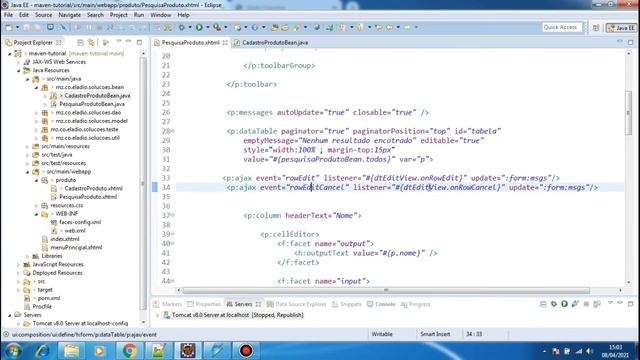Select Tomcat v8.0 Server at localhost row
This screenshot has width=640, height=360.
(238, 315)
